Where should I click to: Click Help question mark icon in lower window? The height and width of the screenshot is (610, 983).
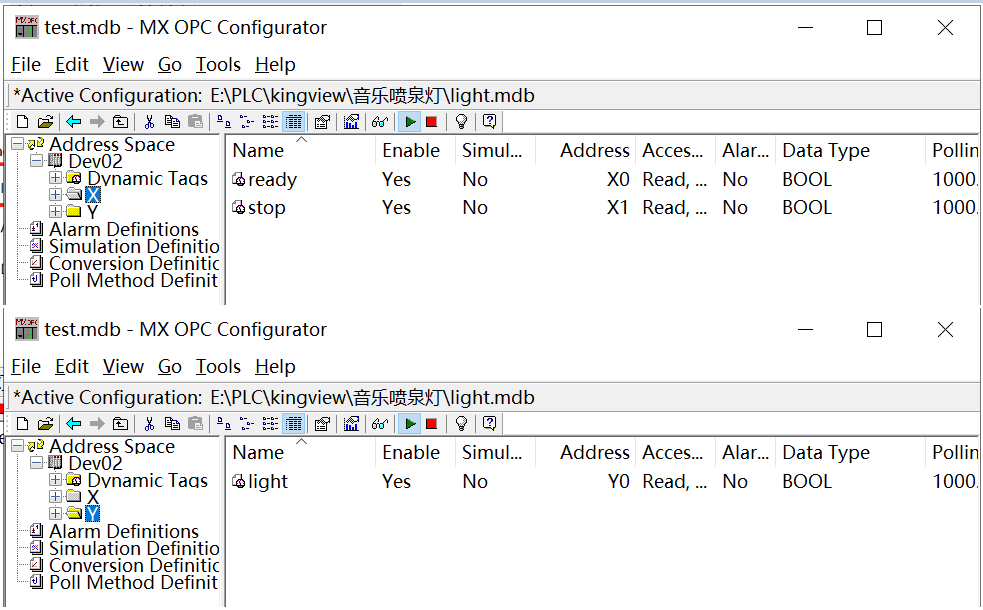pyautogui.click(x=490, y=424)
